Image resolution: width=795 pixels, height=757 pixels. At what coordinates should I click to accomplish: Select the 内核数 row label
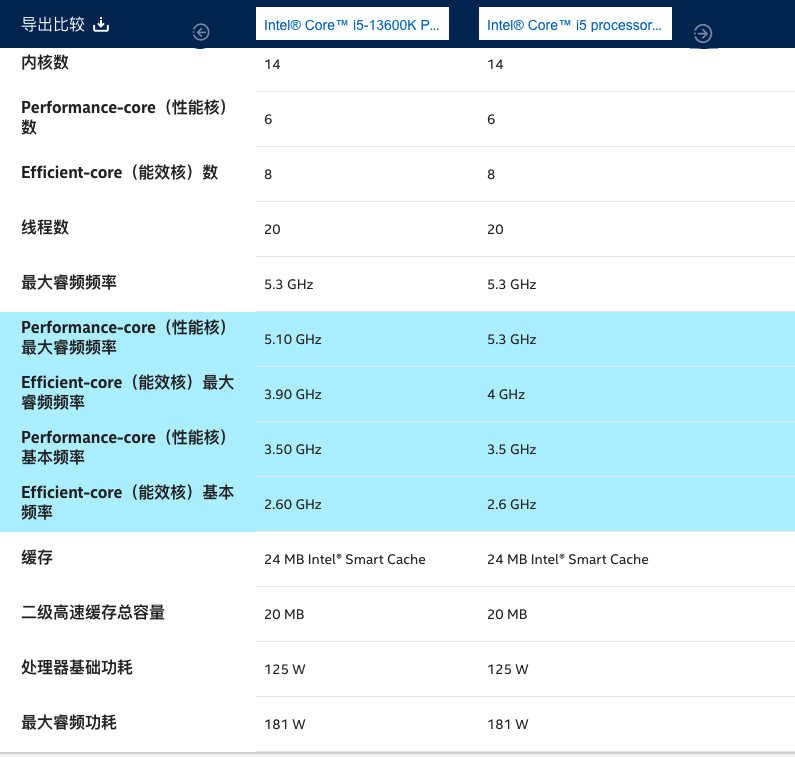tap(45, 62)
